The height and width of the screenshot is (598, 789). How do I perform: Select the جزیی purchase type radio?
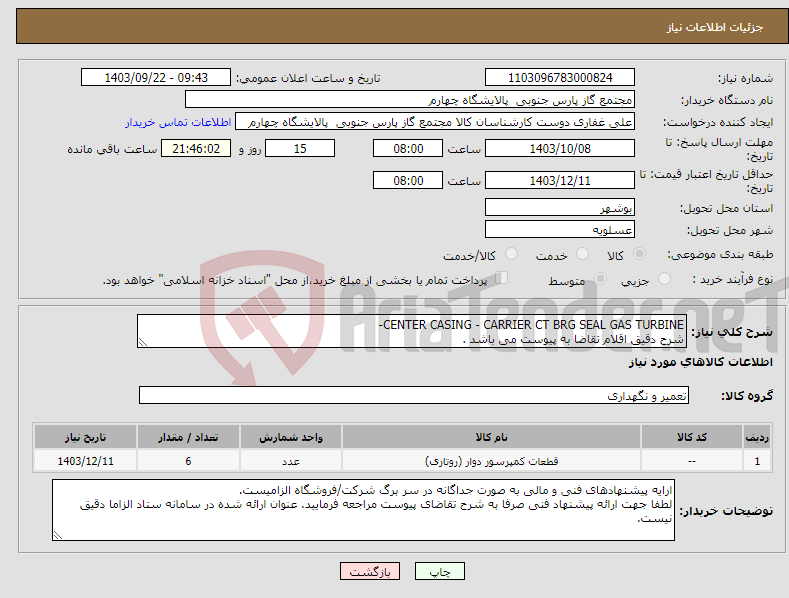pyautogui.click(x=664, y=279)
